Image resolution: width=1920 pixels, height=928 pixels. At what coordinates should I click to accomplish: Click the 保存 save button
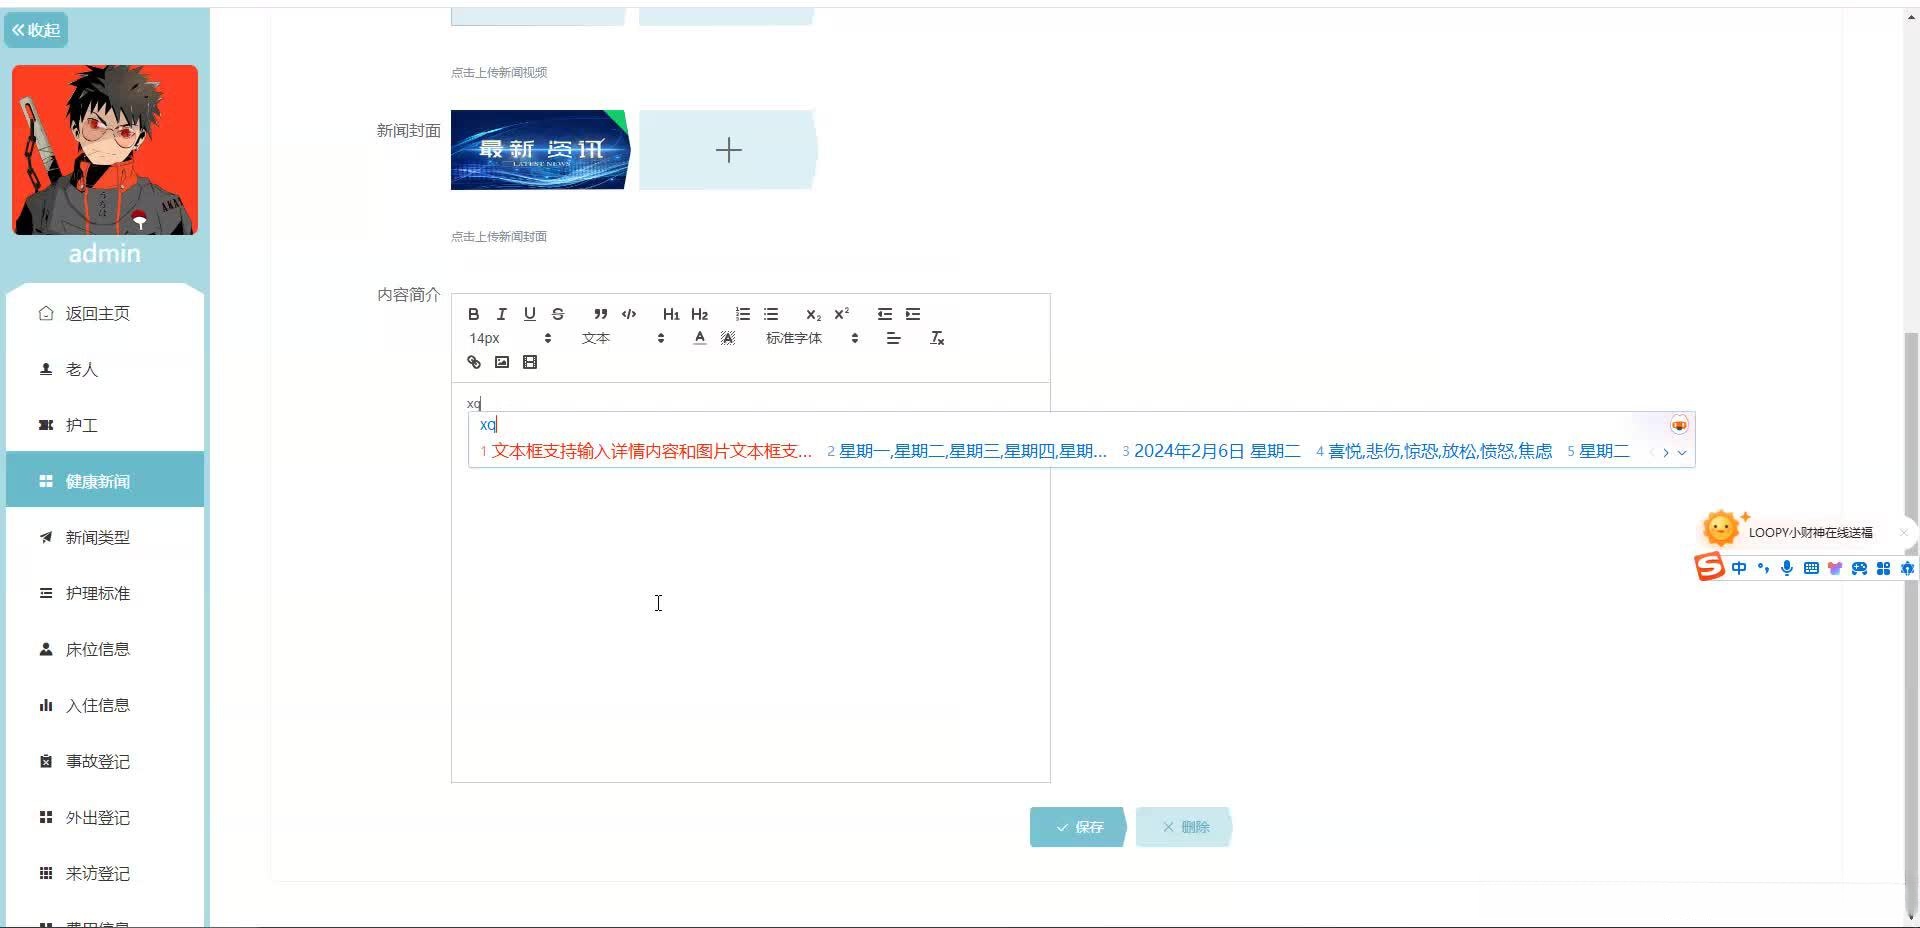coord(1078,827)
